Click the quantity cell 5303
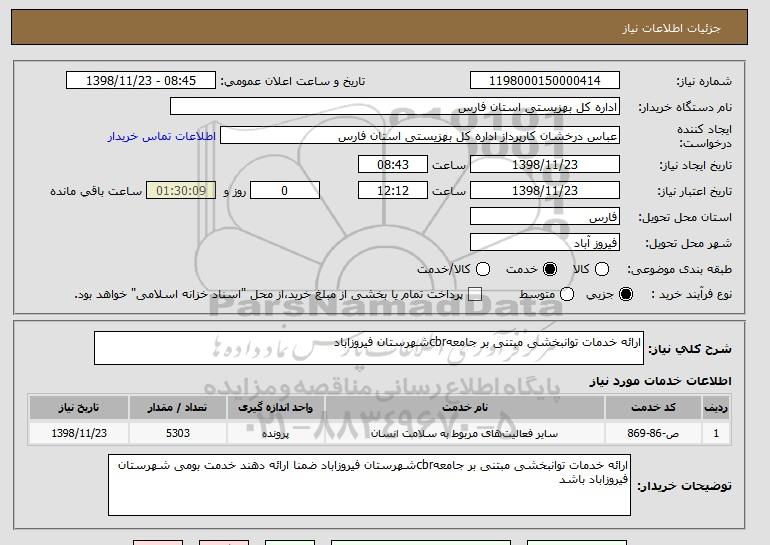The width and height of the screenshot is (770, 545). 177,433
